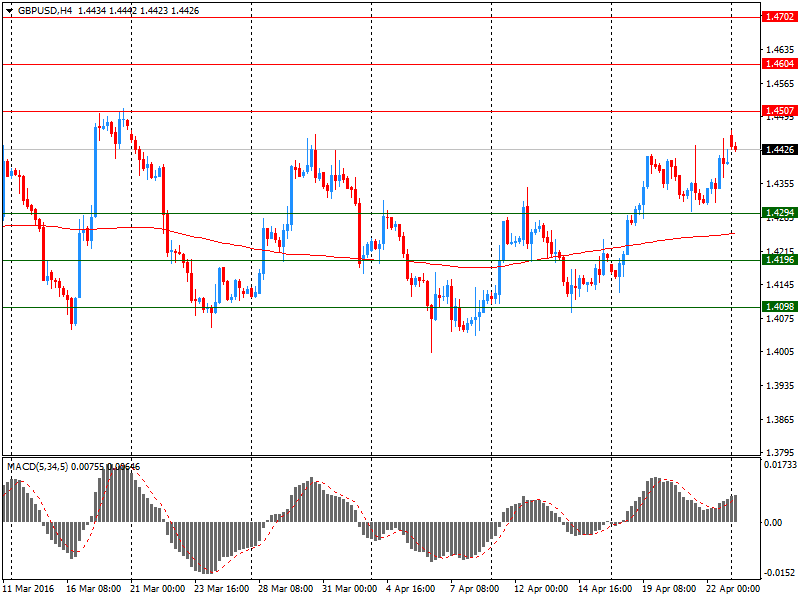800x600 pixels.
Task: Click the 14 Apr 16:00 time label
Action: (605, 589)
